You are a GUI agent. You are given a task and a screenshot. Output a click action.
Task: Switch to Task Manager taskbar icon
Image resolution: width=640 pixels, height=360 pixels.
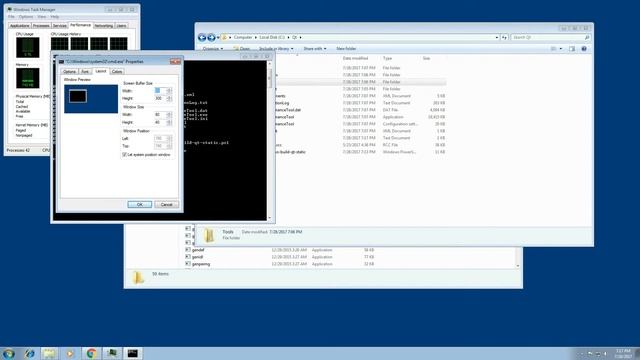(x=112, y=353)
